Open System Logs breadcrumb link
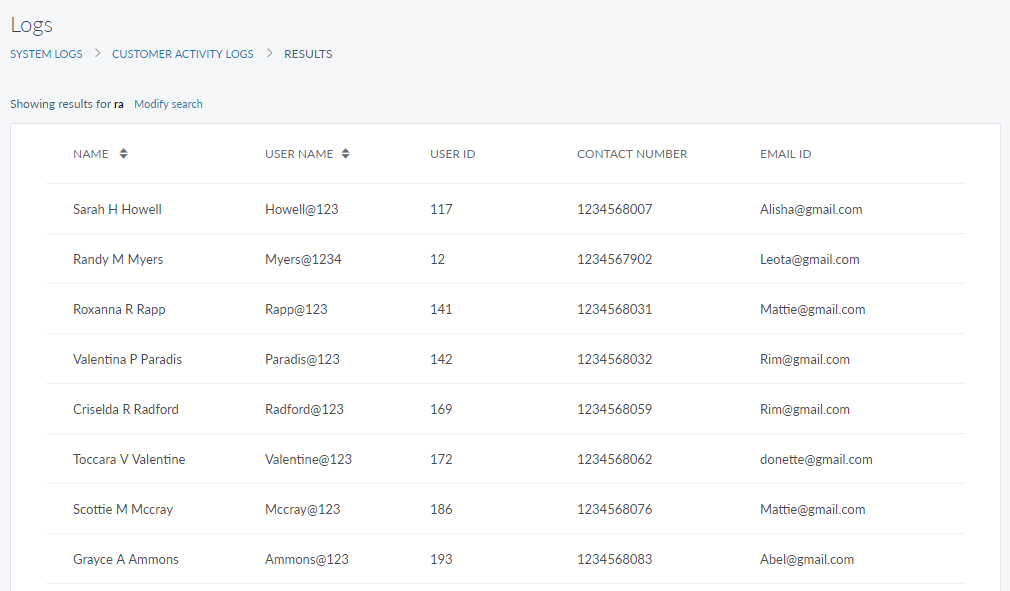 click(47, 54)
